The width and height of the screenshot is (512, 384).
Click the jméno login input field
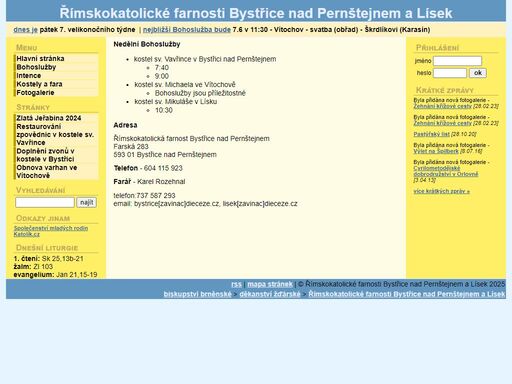click(x=457, y=61)
